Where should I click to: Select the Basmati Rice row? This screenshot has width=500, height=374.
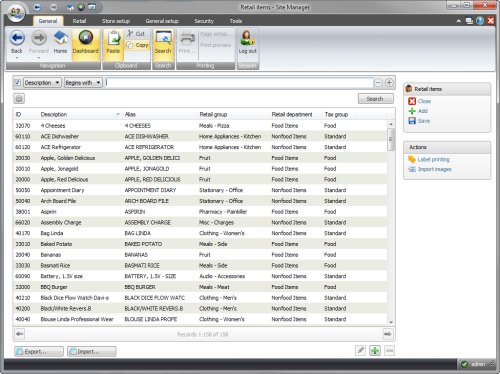[200, 265]
